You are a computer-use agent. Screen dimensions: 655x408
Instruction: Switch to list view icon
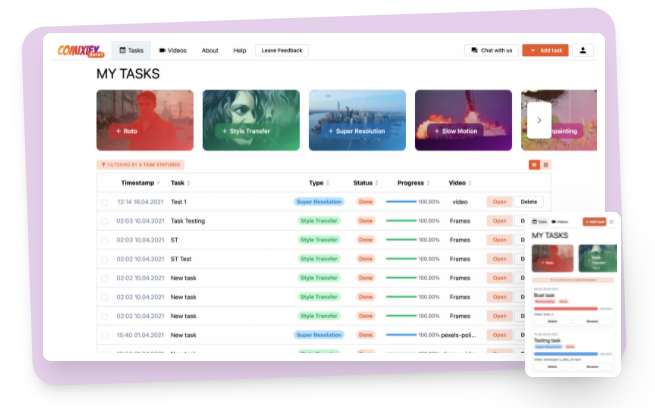[x=546, y=164]
